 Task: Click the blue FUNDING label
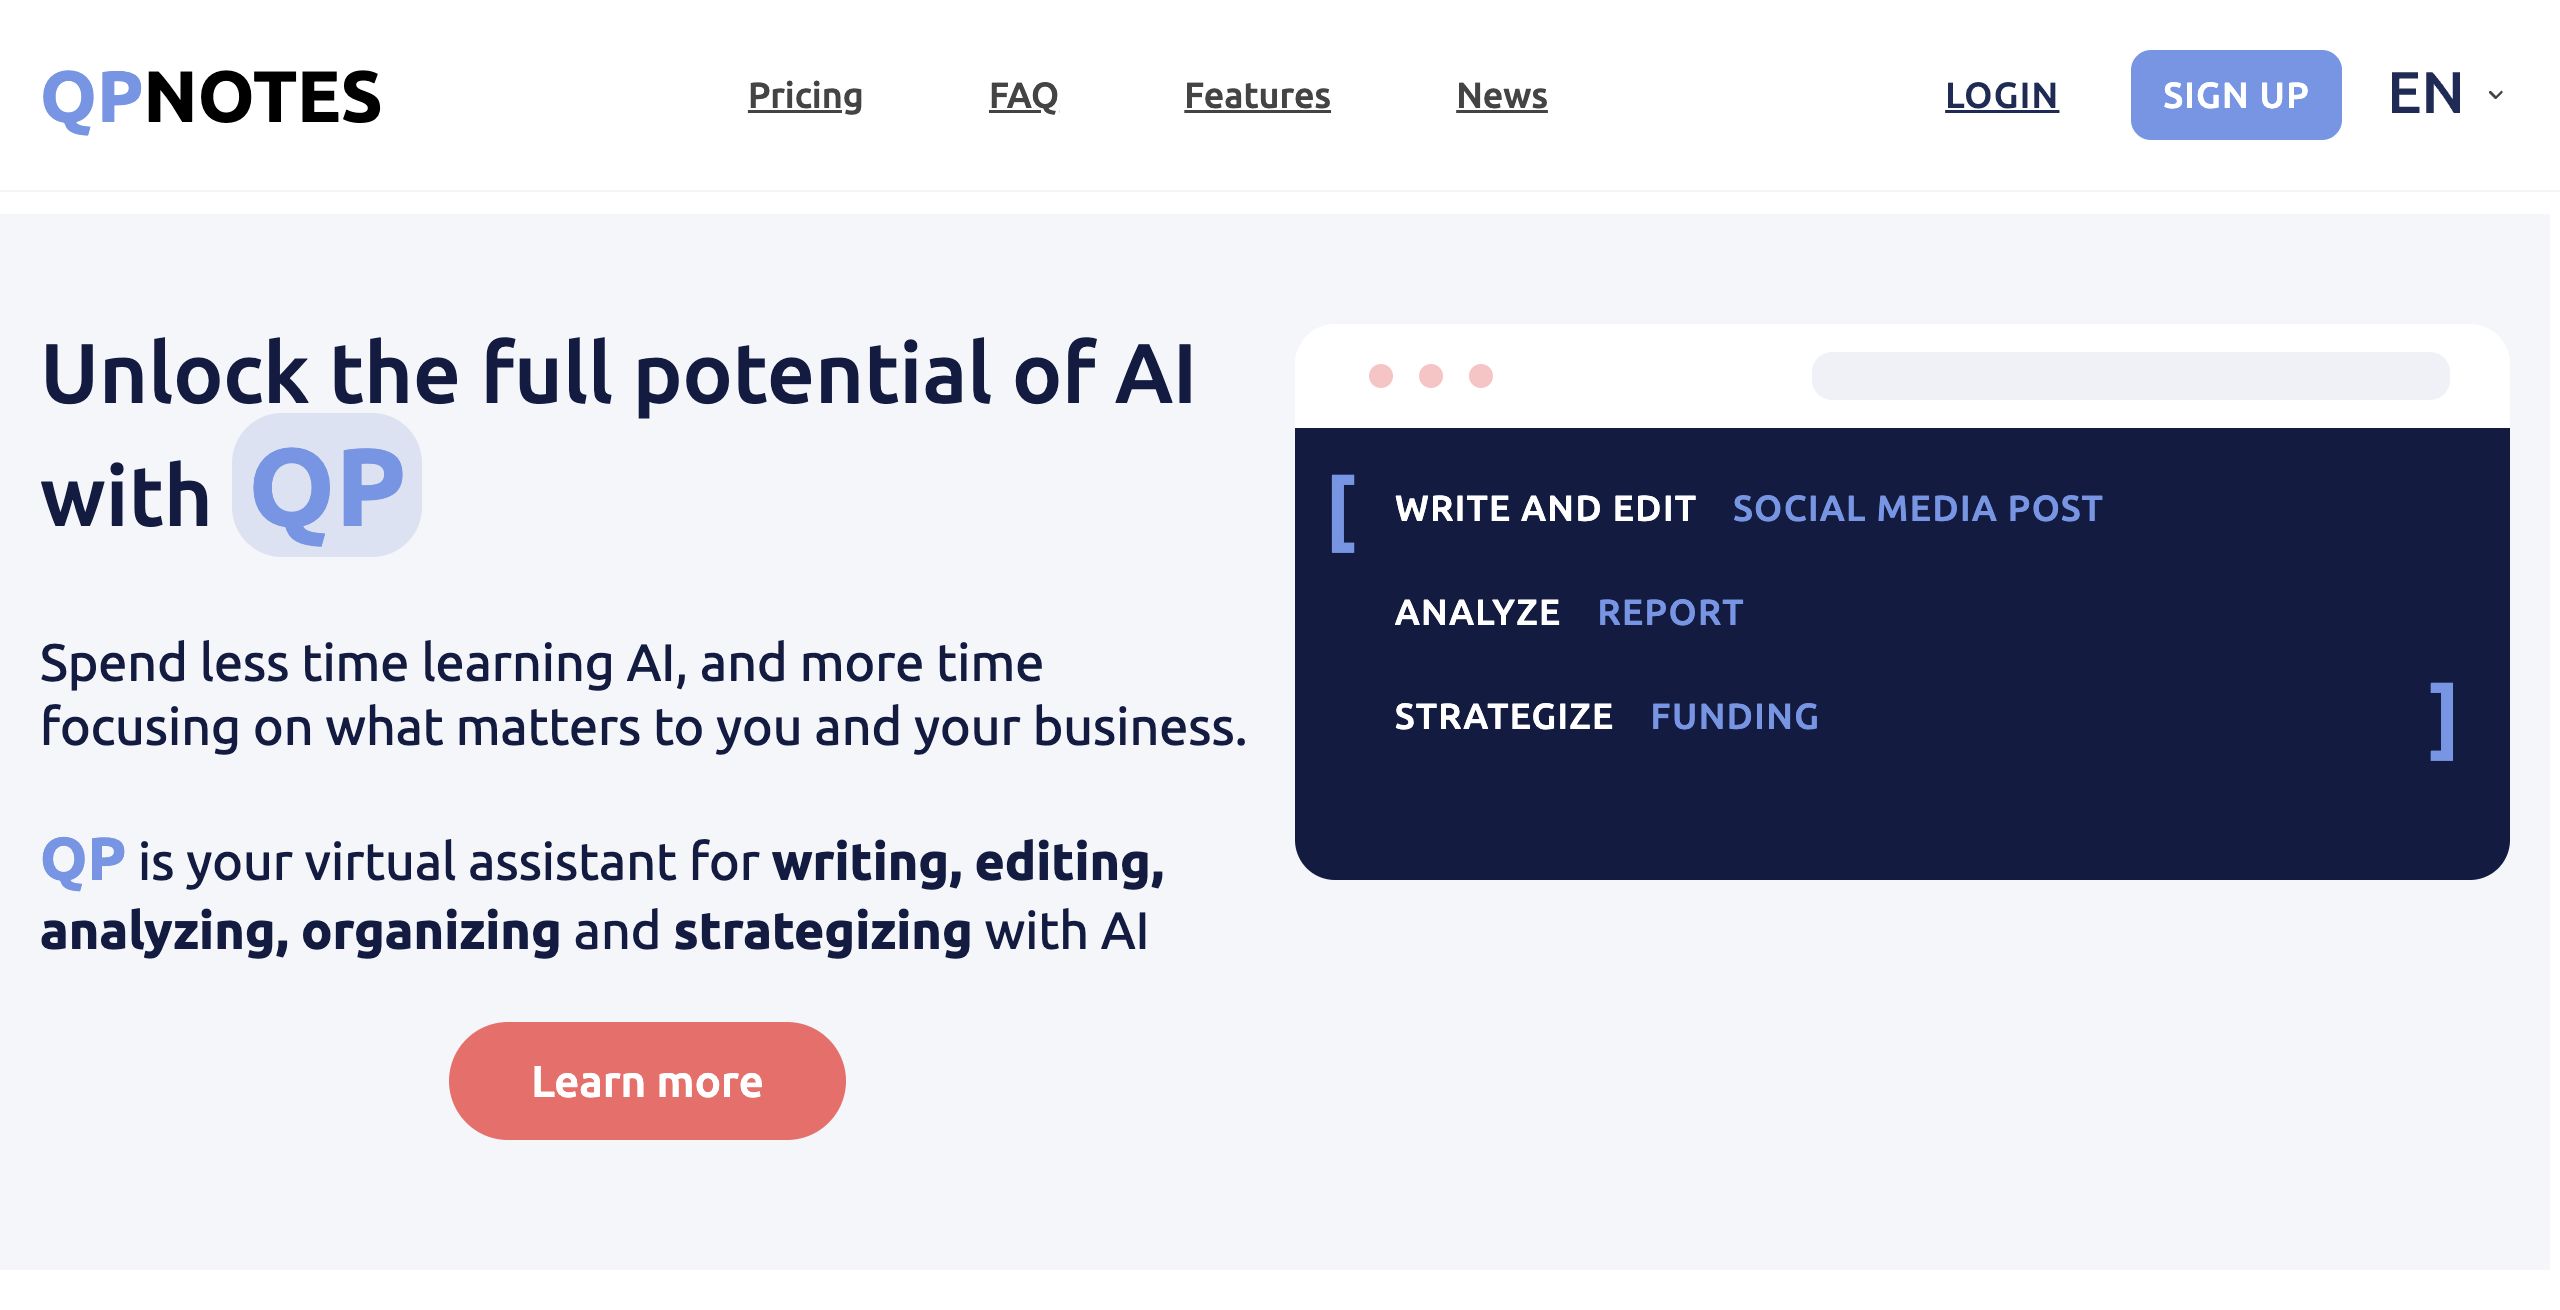click(1734, 717)
